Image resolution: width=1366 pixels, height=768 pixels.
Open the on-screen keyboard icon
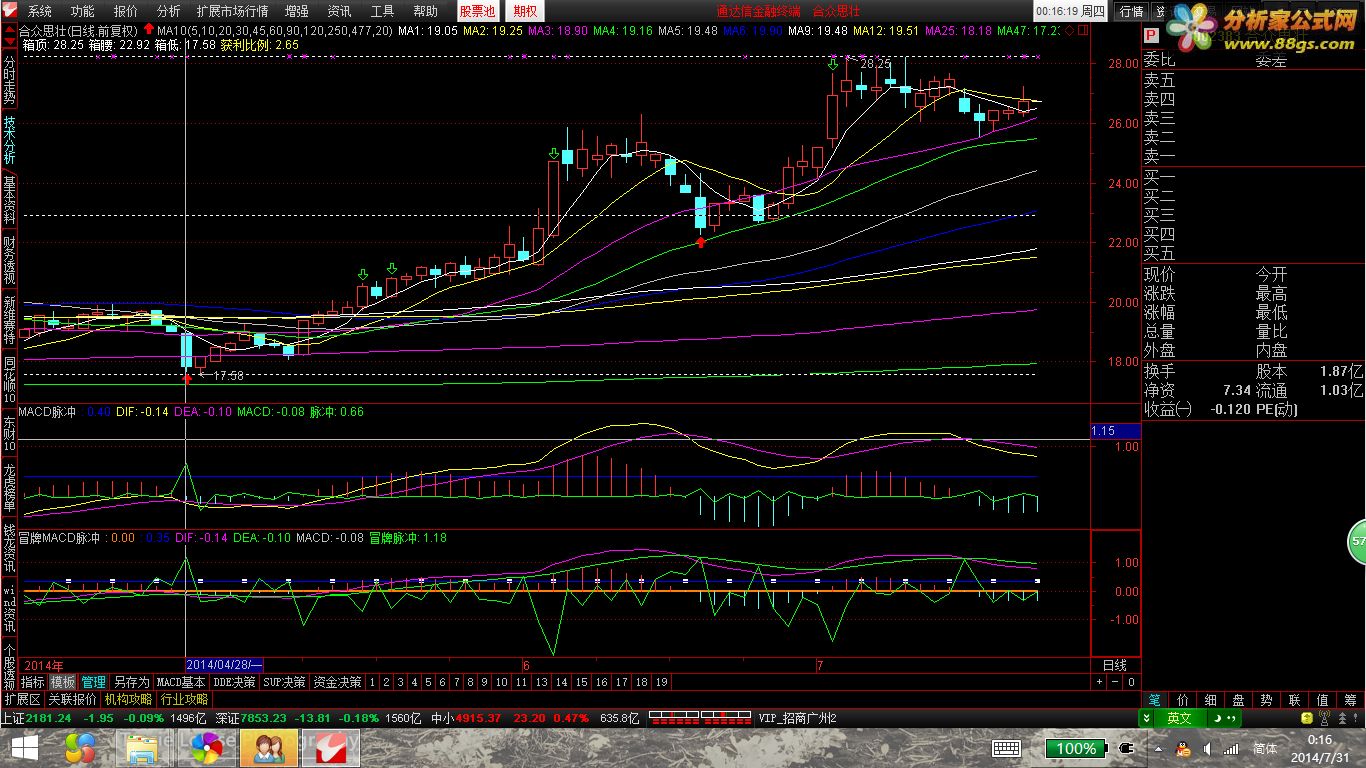pyautogui.click(x=1006, y=748)
